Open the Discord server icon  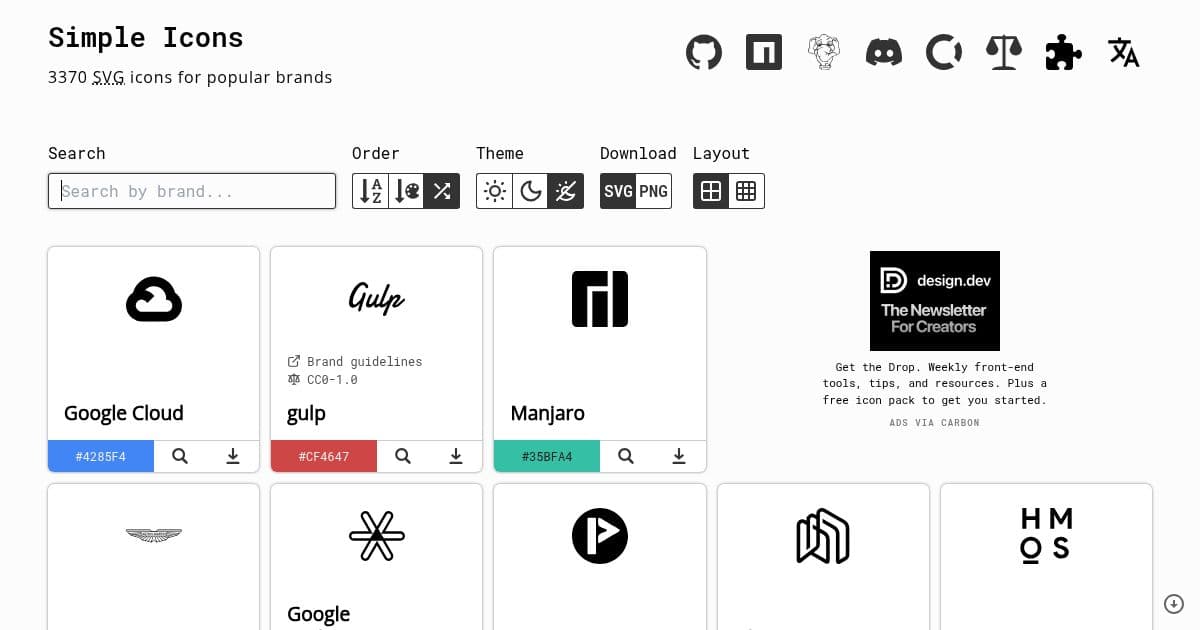(x=884, y=52)
